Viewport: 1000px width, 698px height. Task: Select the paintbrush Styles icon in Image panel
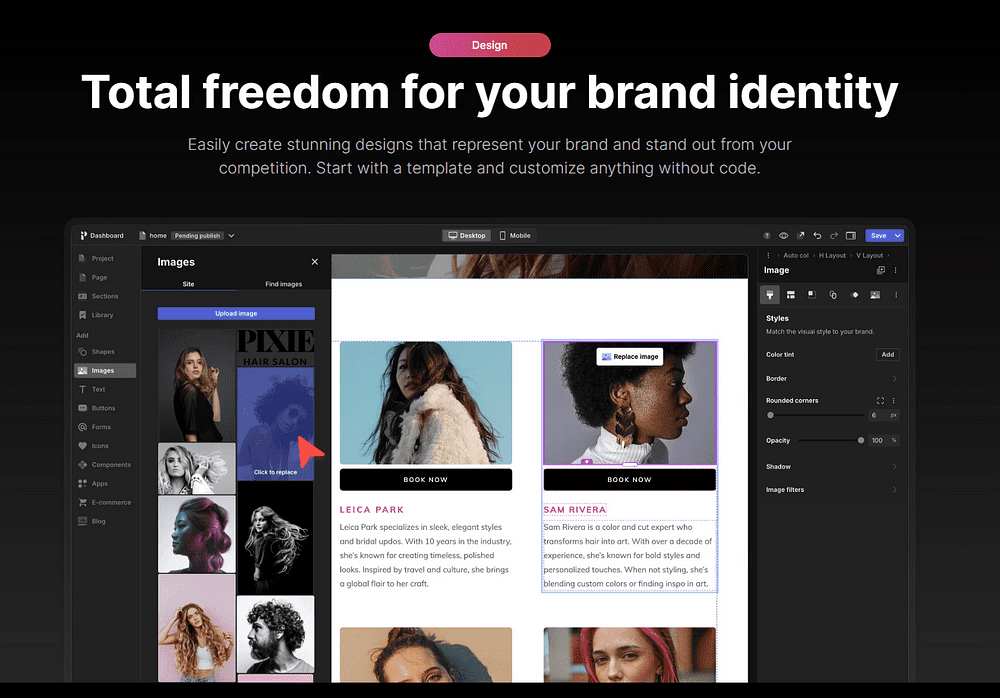coord(770,295)
